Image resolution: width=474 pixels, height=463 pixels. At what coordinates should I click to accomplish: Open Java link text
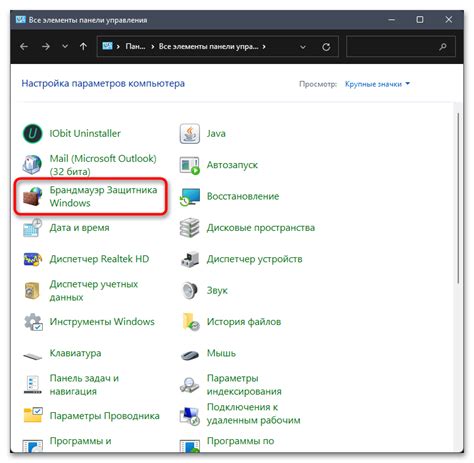click(x=216, y=133)
